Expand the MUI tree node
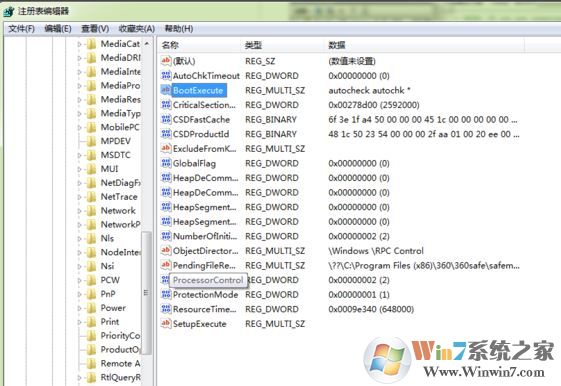Screen dimensions: 561x386 pyautogui.click(x=79, y=169)
